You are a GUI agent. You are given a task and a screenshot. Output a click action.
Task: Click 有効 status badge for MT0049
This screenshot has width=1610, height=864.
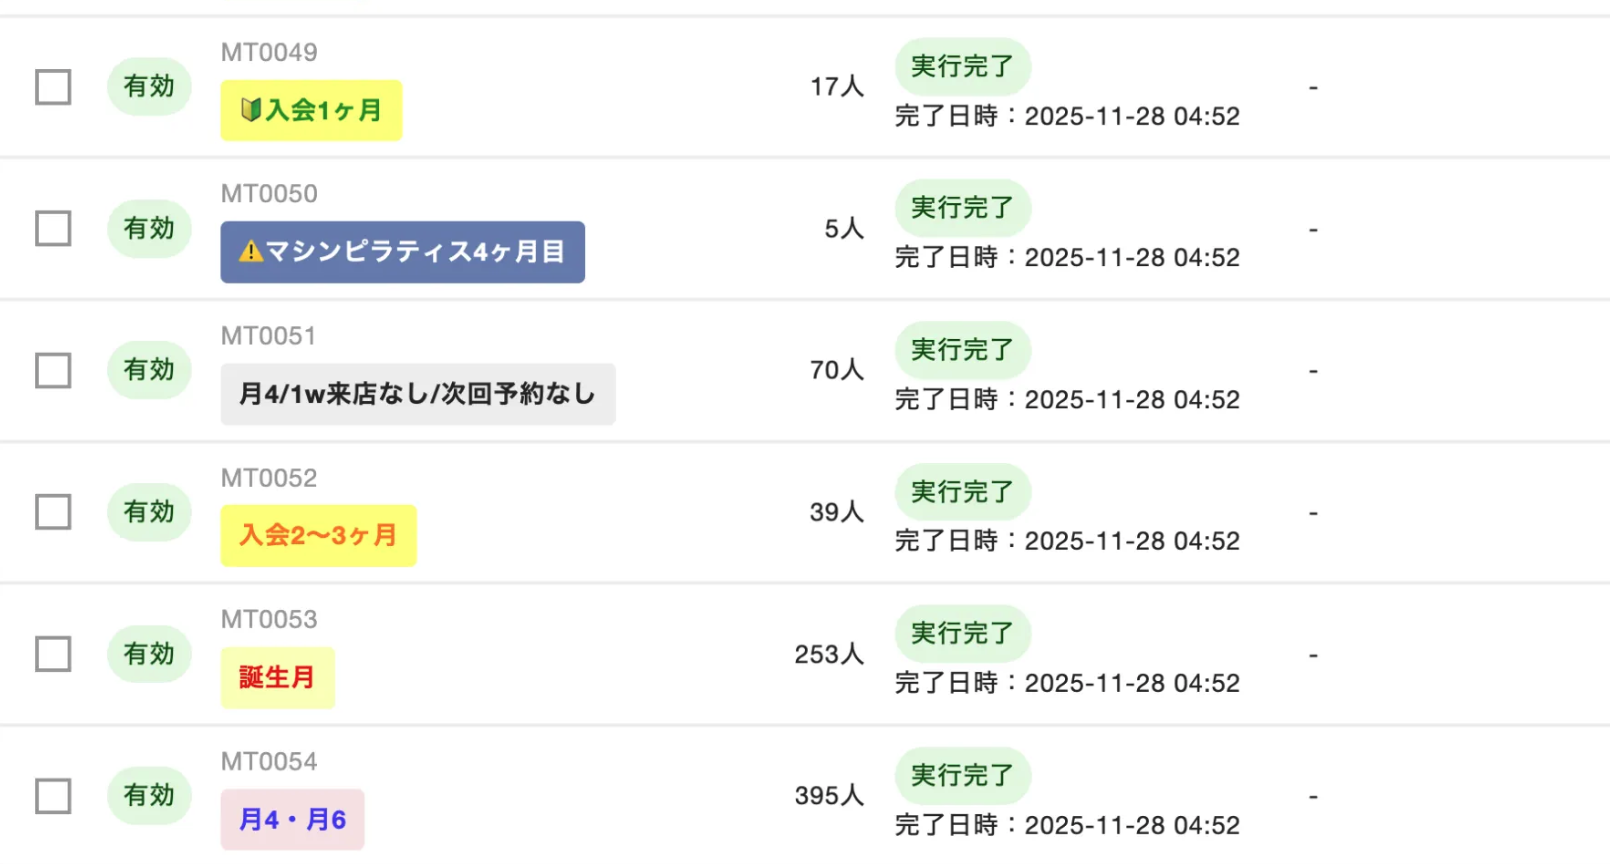point(149,87)
